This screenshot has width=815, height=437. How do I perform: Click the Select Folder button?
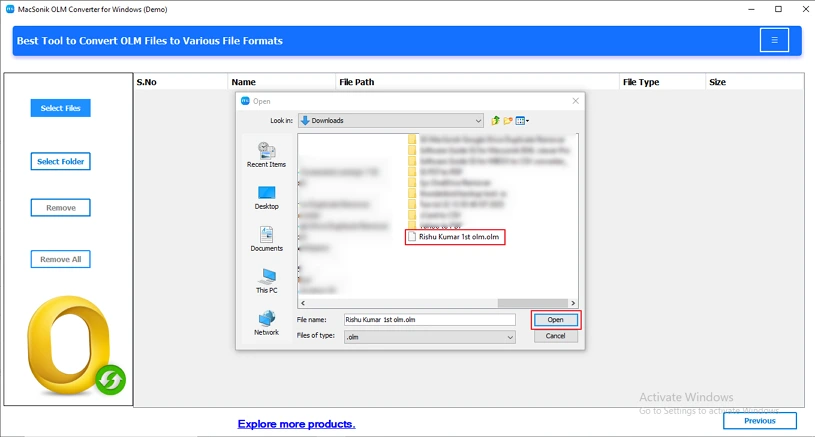tap(60, 162)
